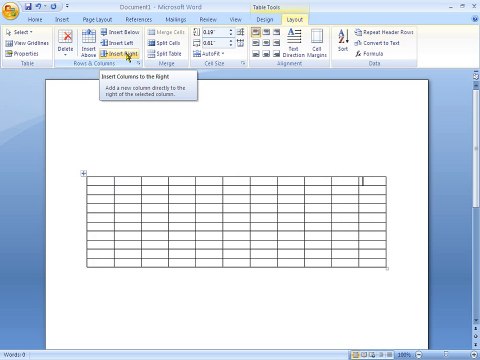Switch to Web Layout view
Screen dimensions: 480x360
click(x=372, y=355)
